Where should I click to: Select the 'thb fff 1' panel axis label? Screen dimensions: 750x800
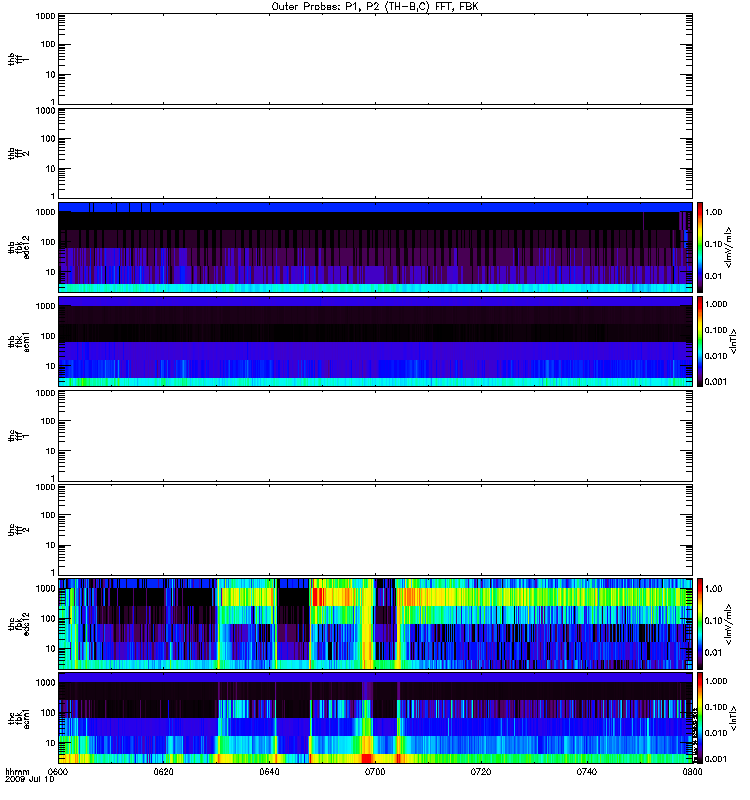[18, 60]
